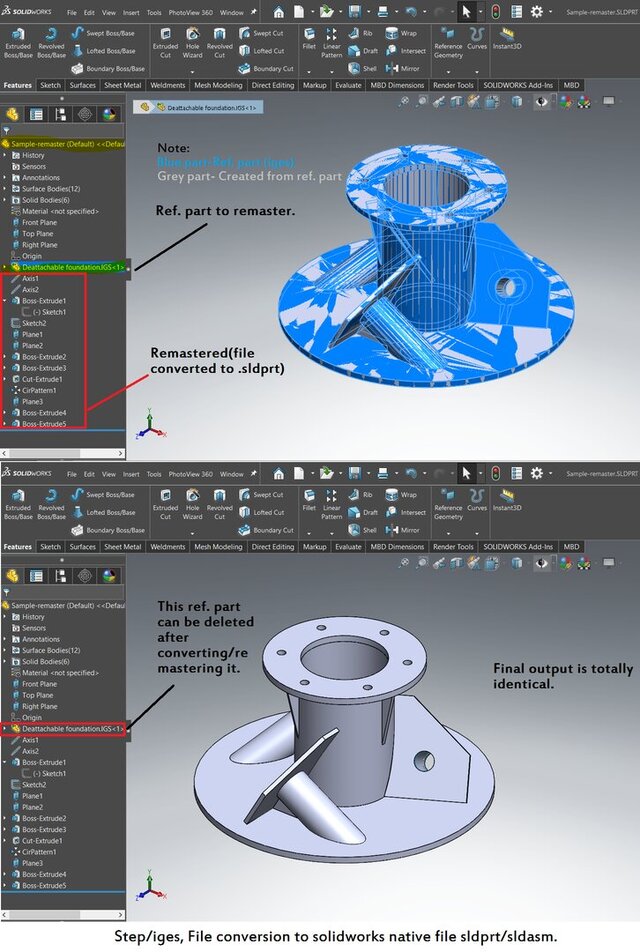This screenshot has width=640, height=952.
Task: Expand Boss-Extrude2 in the lower window tree
Action: point(5,818)
